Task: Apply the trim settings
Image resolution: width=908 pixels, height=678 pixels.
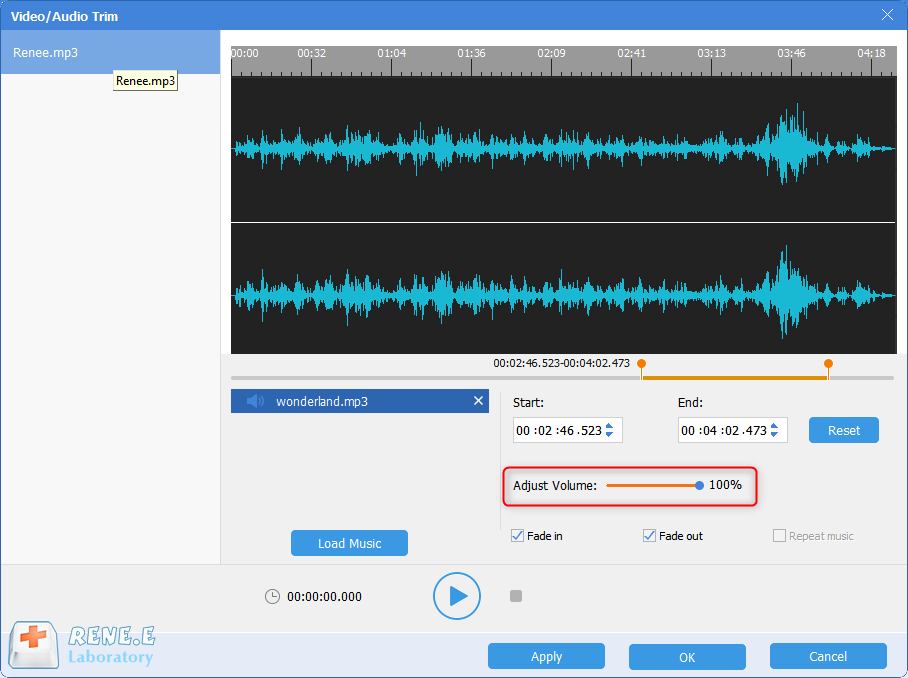Action: coord(546,657)
